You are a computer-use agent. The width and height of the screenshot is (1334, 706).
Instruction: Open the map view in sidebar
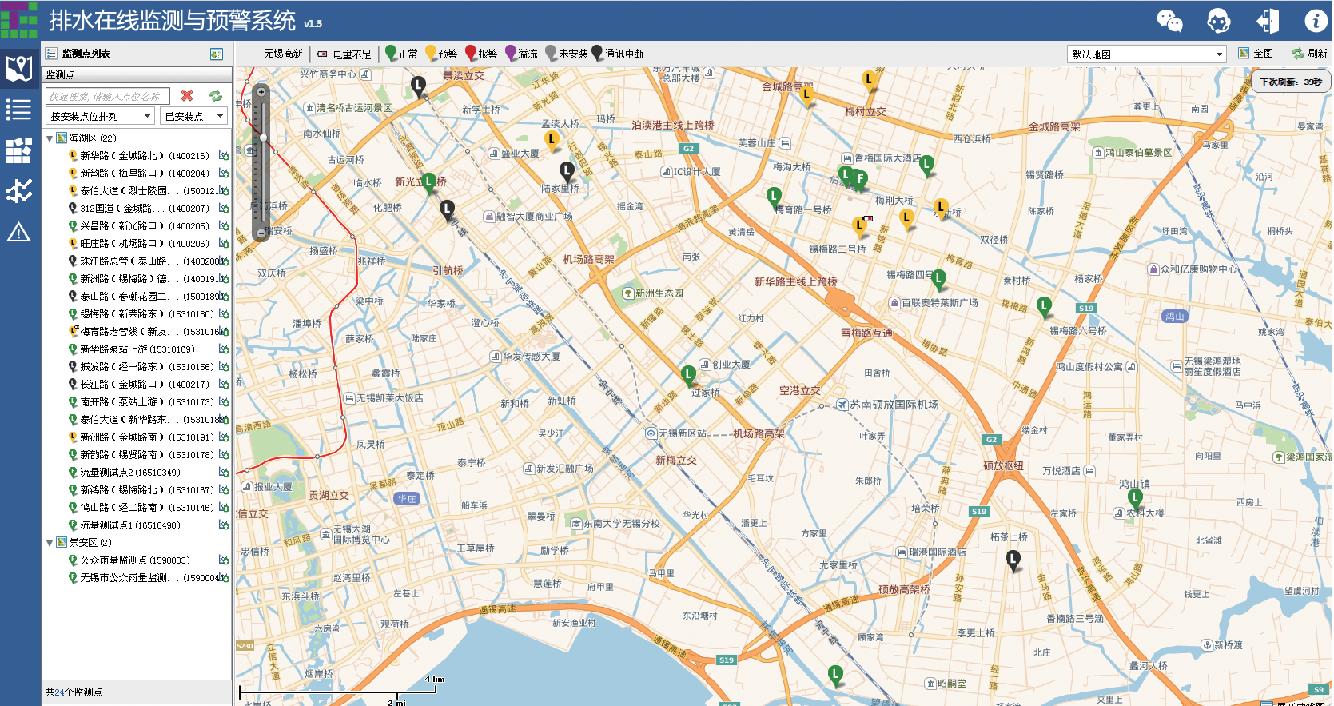click(x=19, y=69)
